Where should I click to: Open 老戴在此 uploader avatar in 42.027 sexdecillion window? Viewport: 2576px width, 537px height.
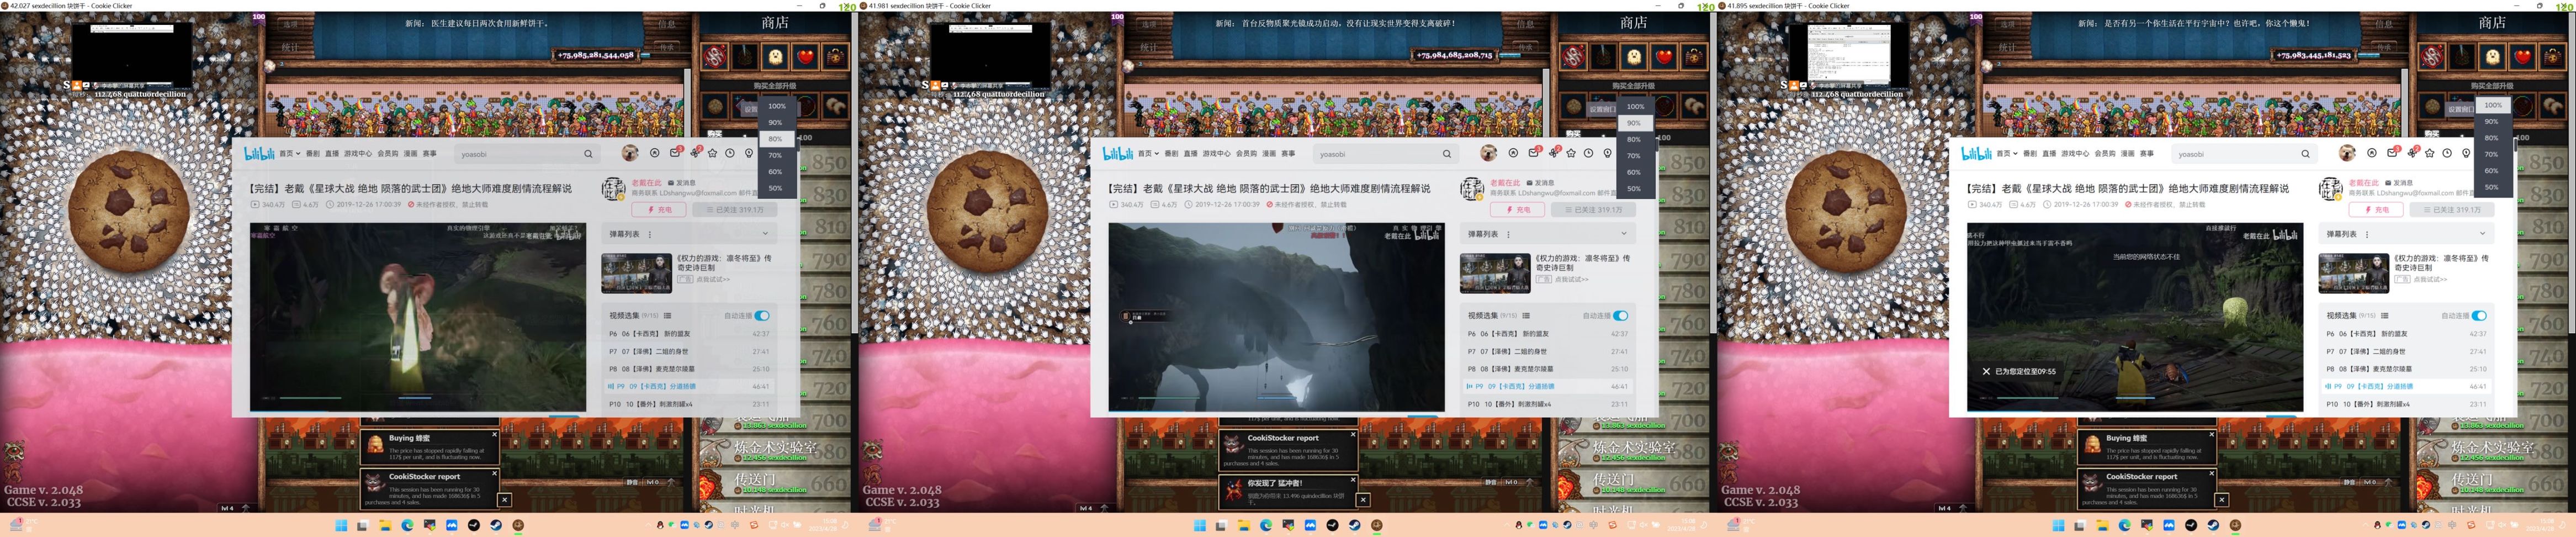[x=613, y=188]
